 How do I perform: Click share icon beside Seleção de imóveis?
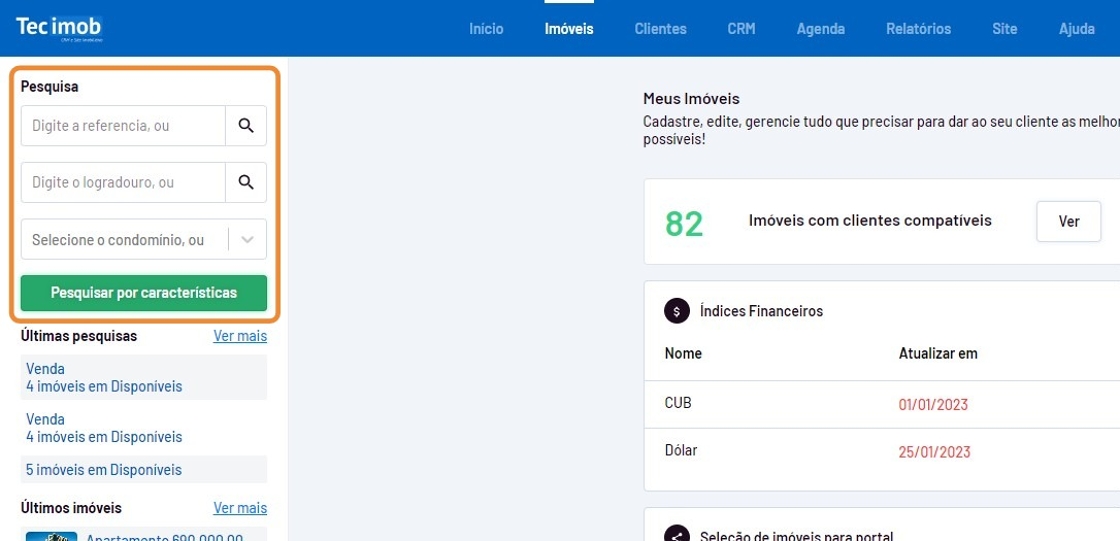tap(677, 535)
